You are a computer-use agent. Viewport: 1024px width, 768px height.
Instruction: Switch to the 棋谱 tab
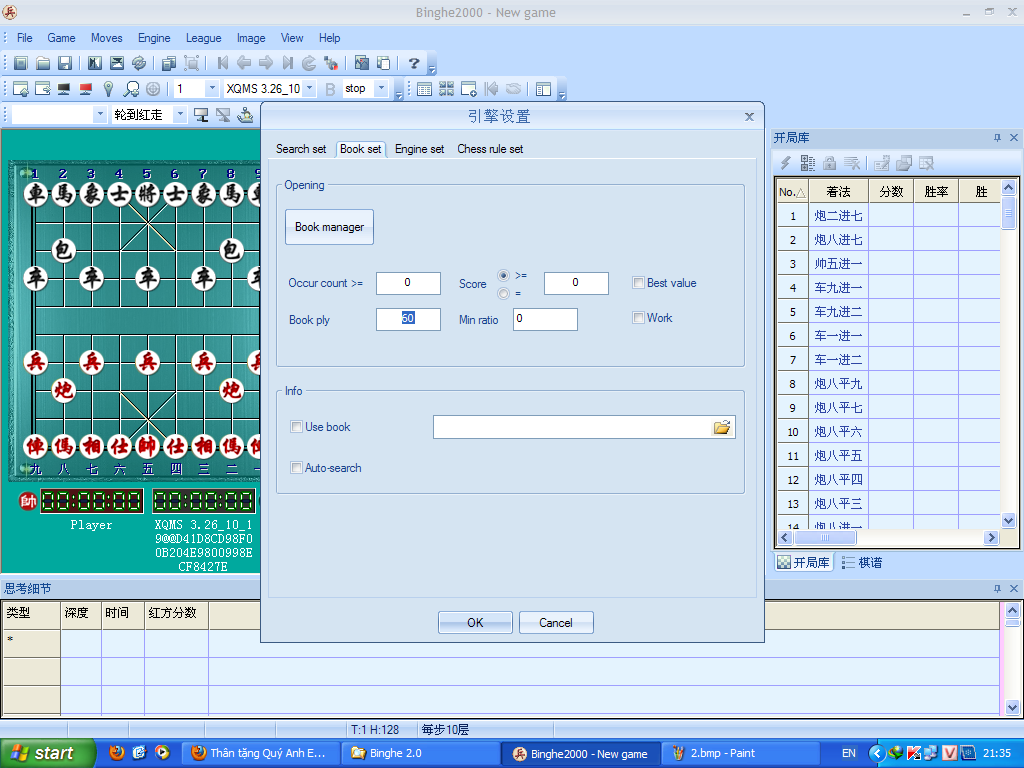click(x=862, y=562)
